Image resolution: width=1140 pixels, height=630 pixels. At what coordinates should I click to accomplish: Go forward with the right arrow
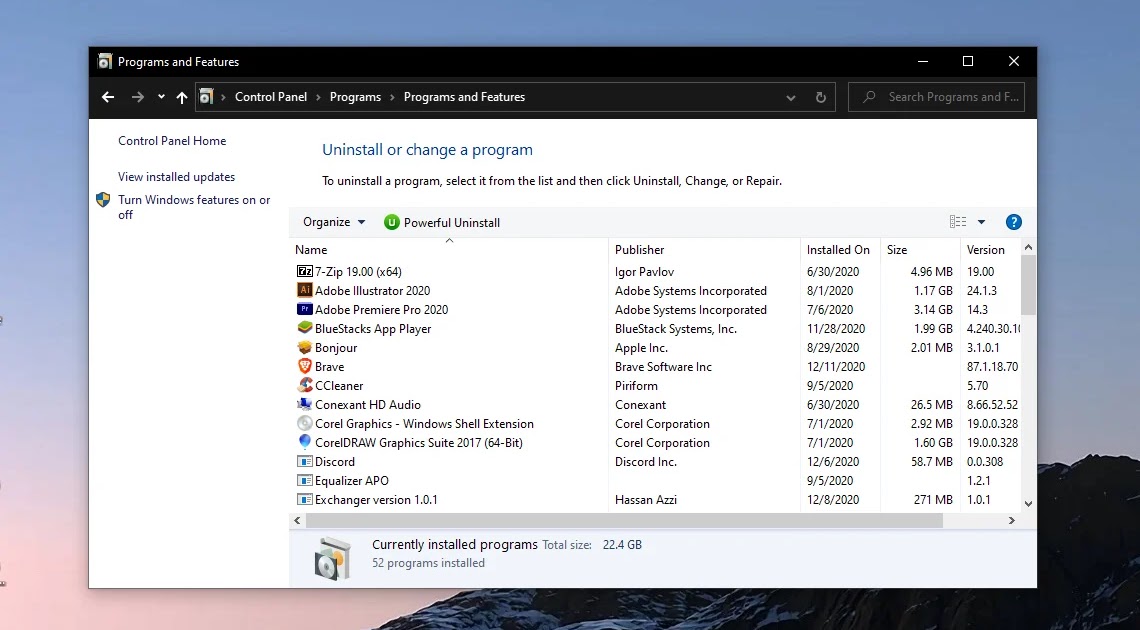[137, 97]
